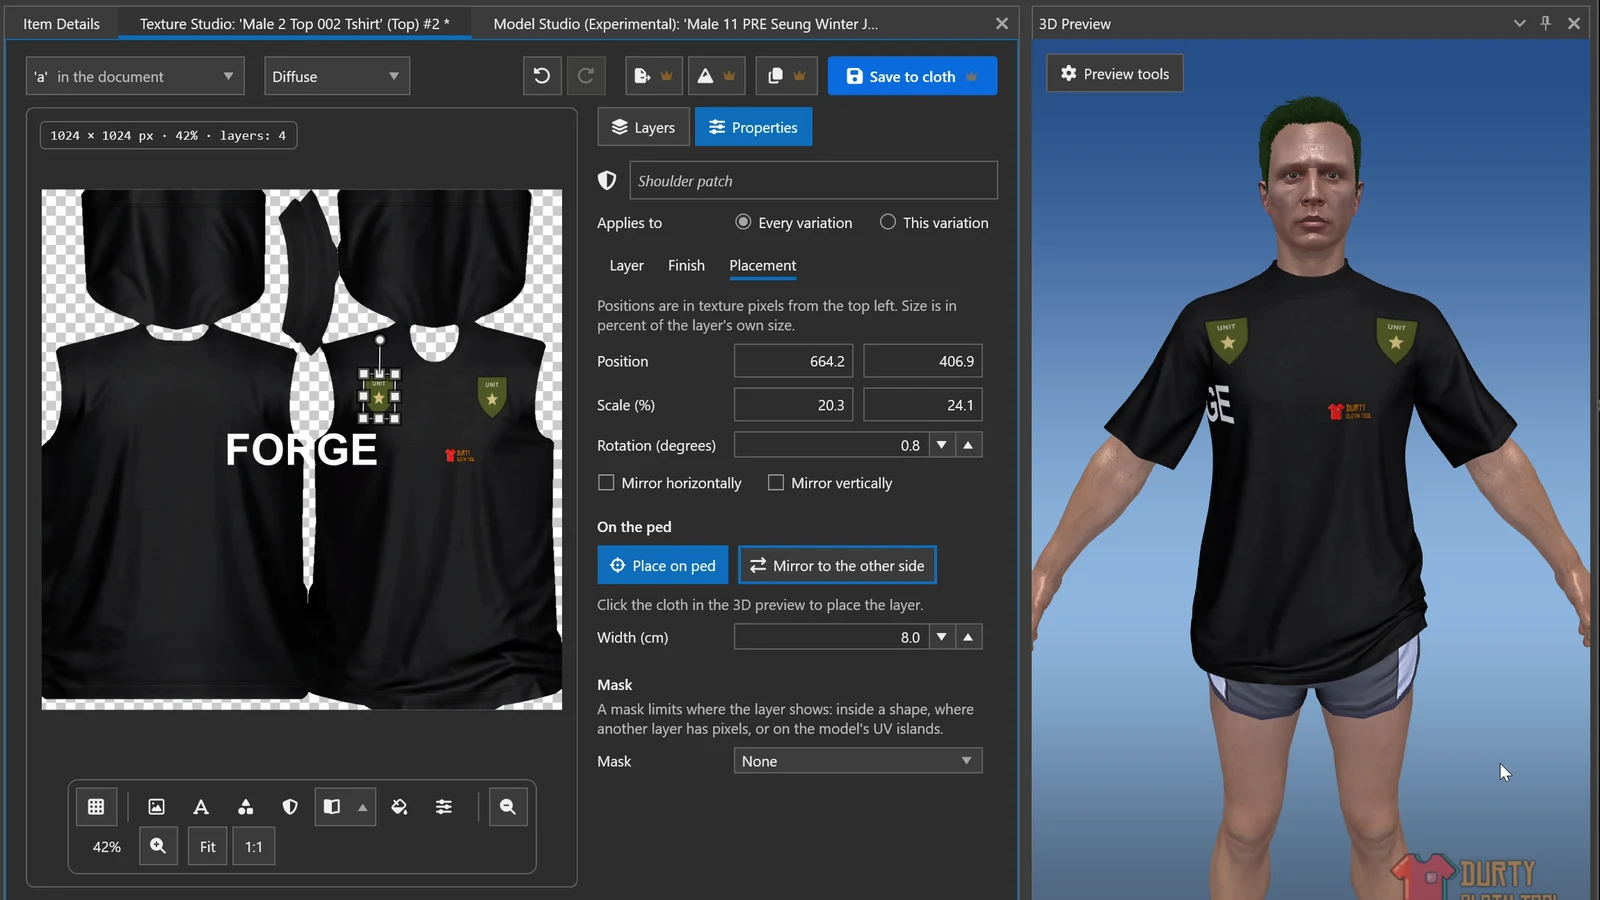The width and height of the screenshot is (1600, 900).
Task: Switch to Item Details tab
Action: [x=61, y=23]
